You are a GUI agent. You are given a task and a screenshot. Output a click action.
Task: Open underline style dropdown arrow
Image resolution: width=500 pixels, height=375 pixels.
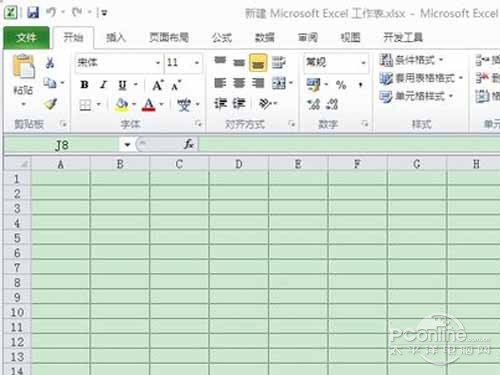136,85
